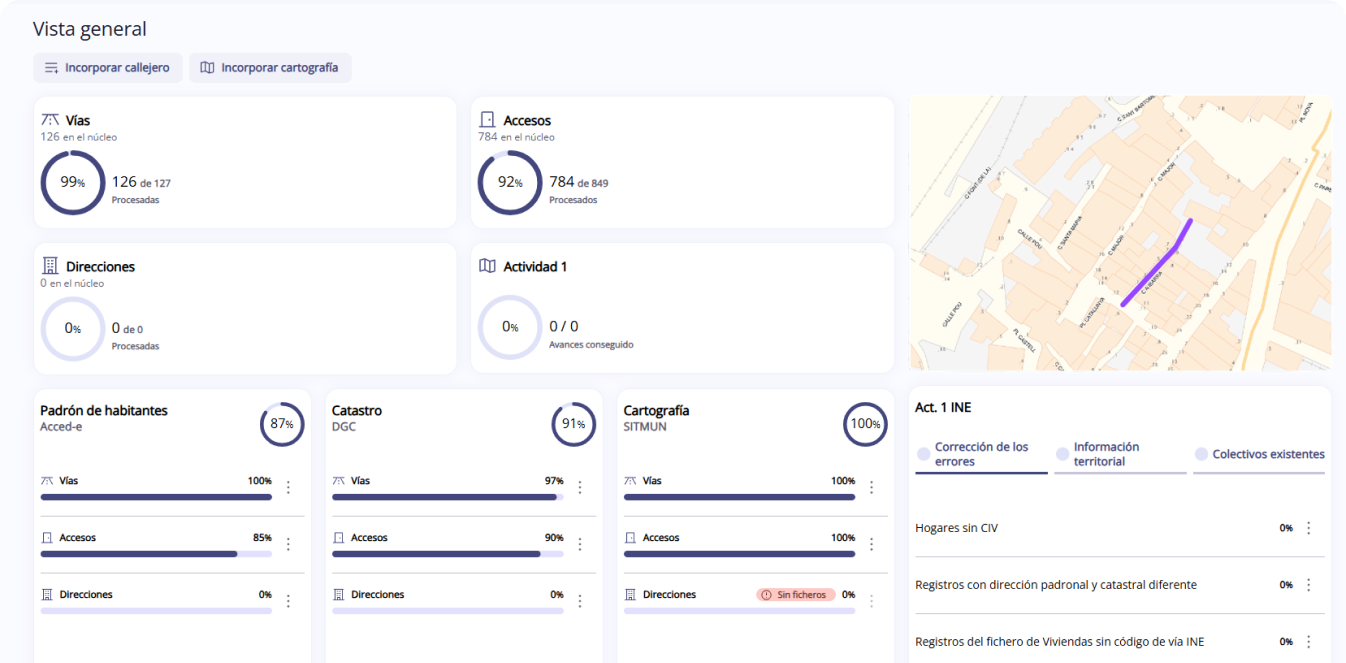
Task: Open options menu for Cartografía Vías row
Action: 871,487
